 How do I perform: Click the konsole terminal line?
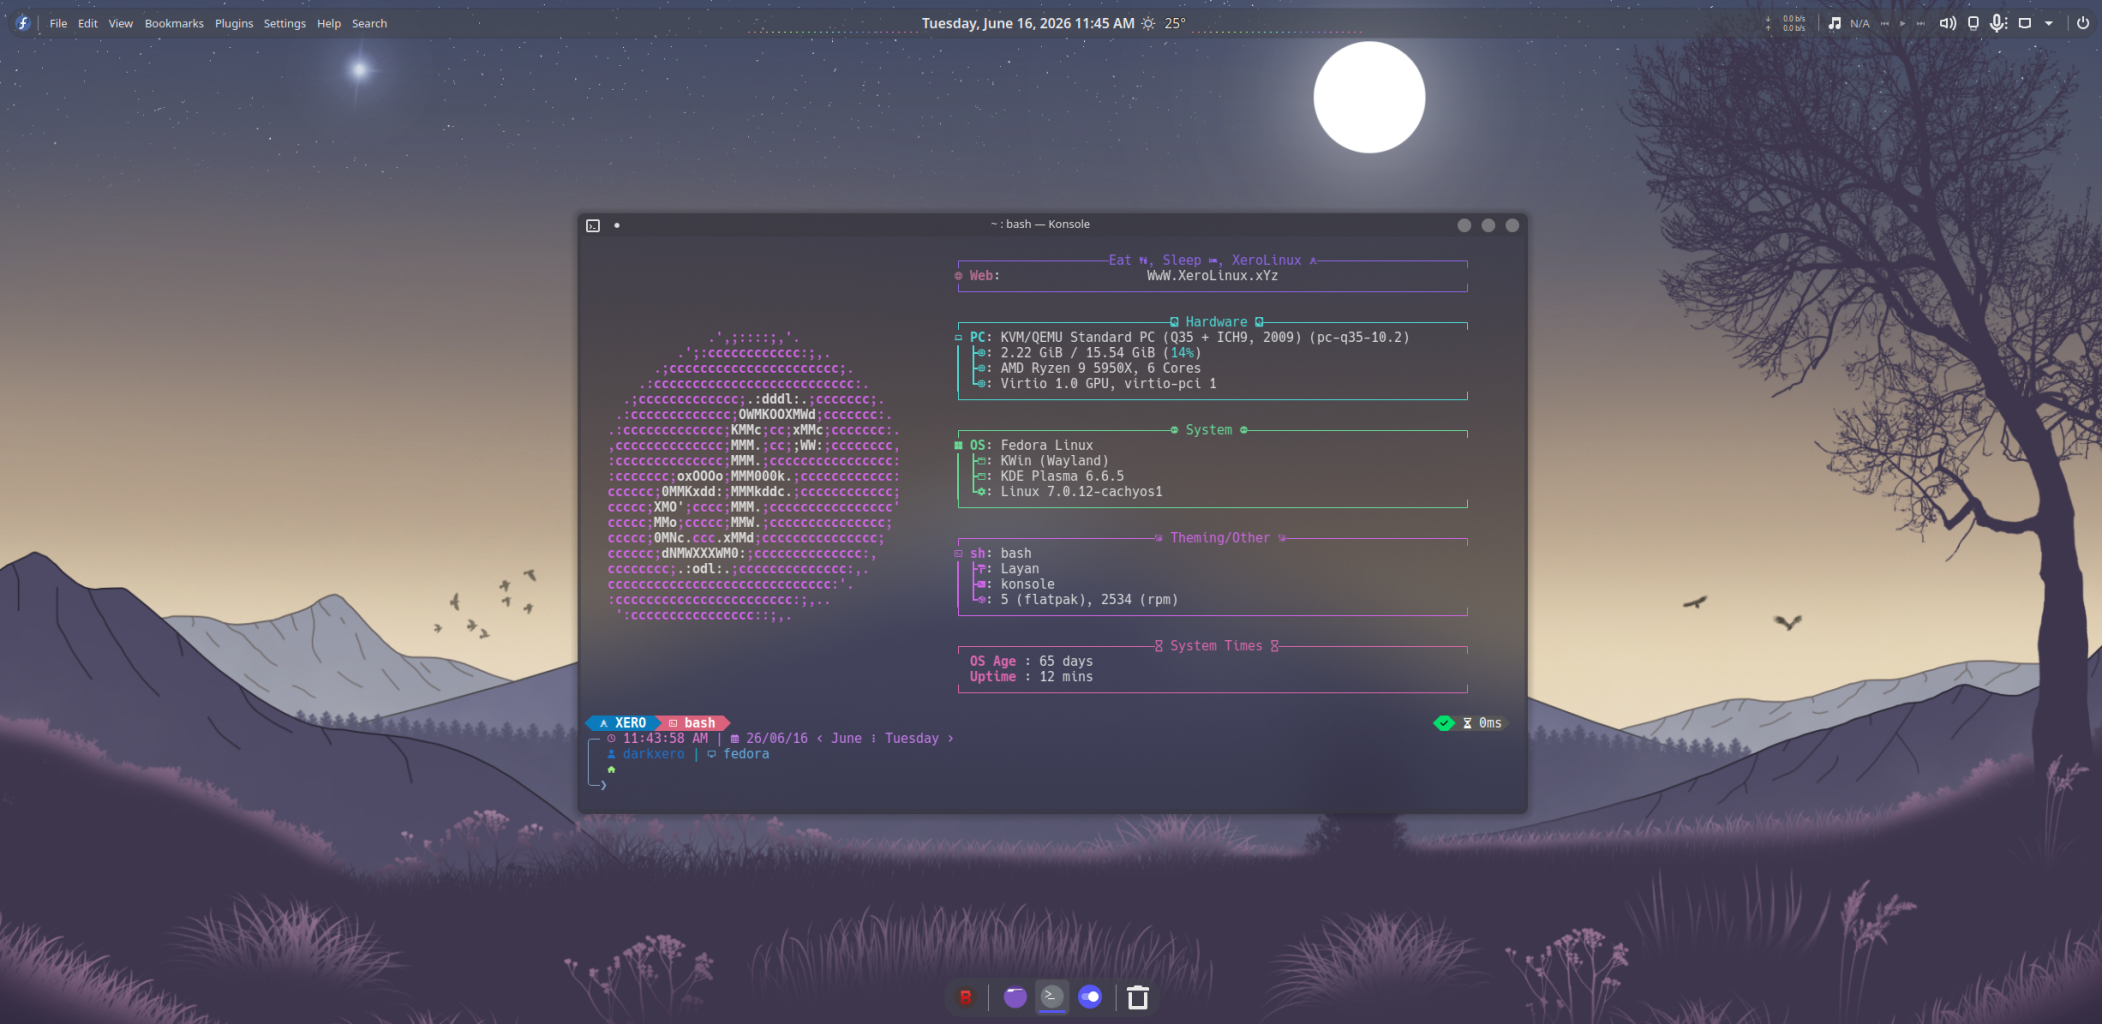click(x=1015, y=585)
